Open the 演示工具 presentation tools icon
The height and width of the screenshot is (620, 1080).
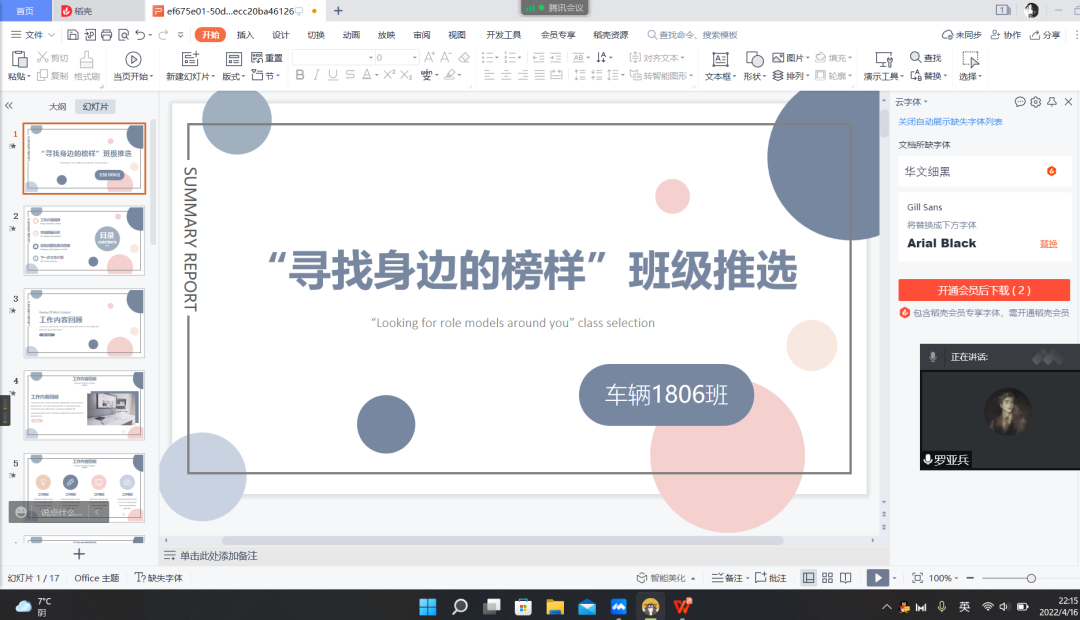[883, 60]
